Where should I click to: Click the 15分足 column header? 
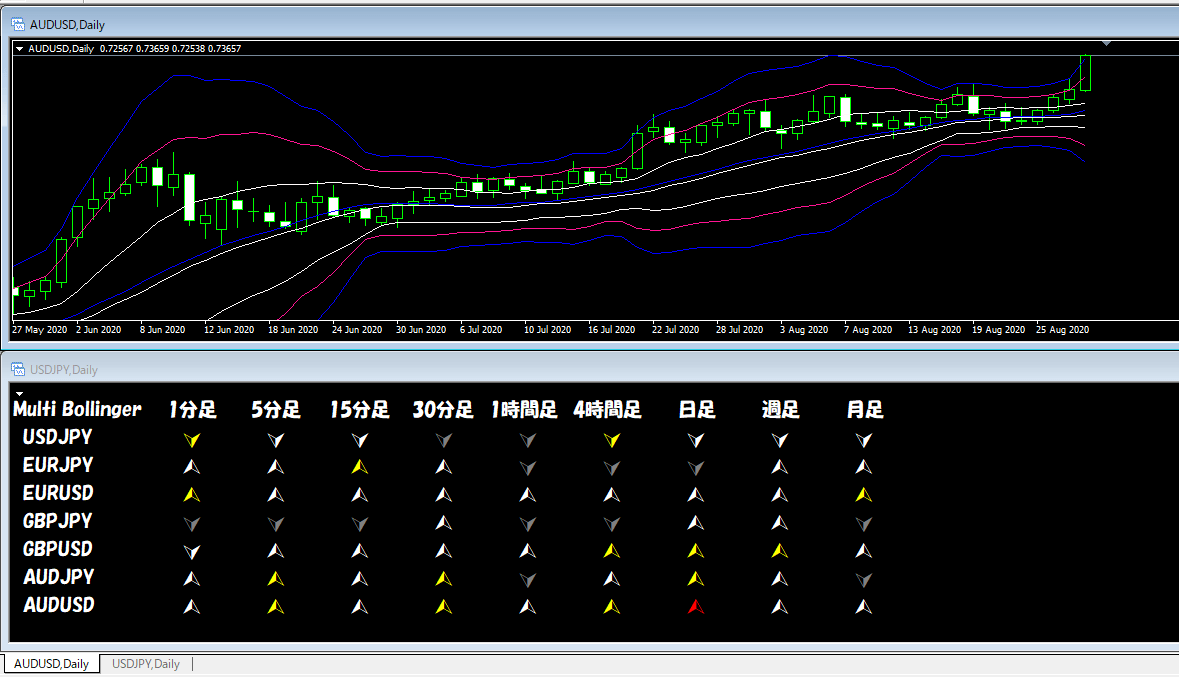pos(359,409)
